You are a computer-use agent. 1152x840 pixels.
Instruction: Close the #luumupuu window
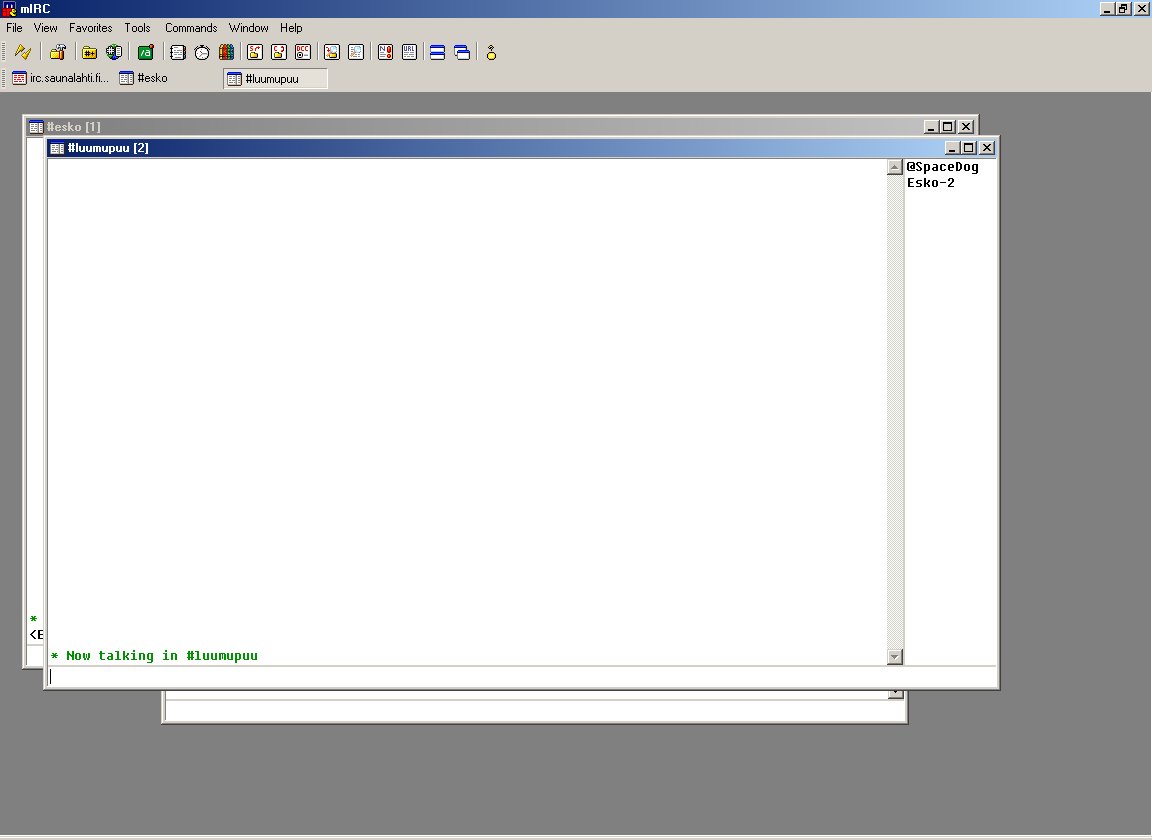pyautogui.click(x=987, y=148)
